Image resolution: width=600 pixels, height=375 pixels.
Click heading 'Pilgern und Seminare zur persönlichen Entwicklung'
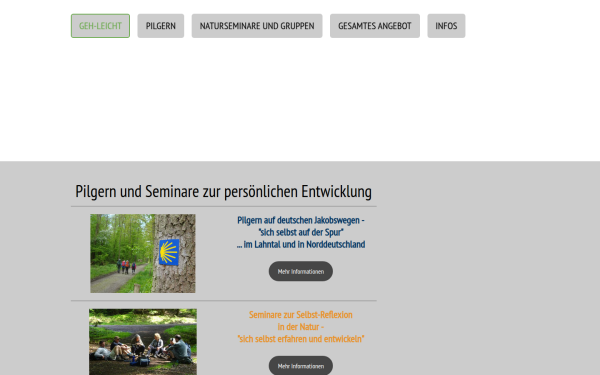(223, 191)
